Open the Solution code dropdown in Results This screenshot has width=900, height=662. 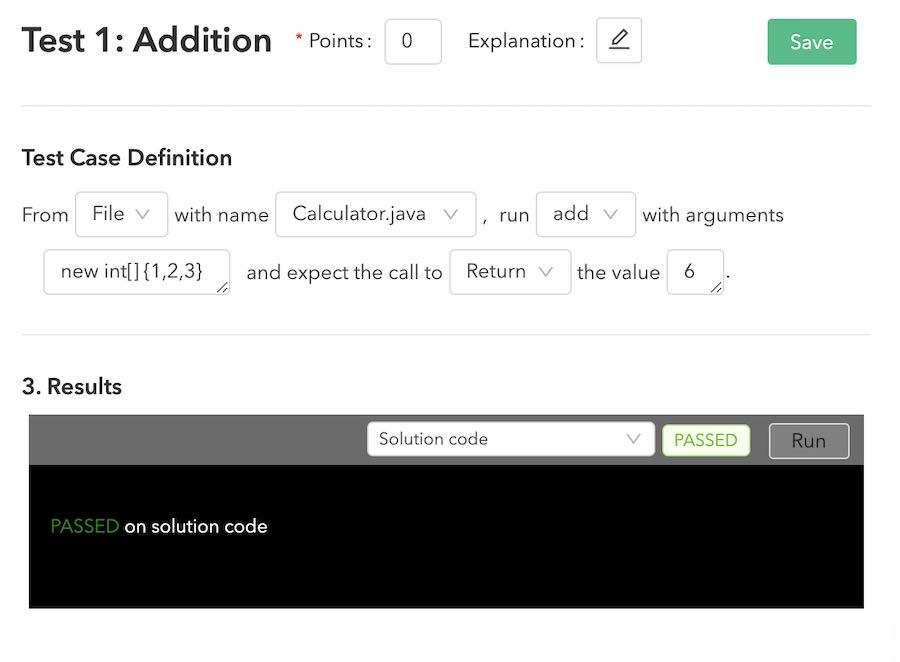pyautogui.click(x=510, y=439)
